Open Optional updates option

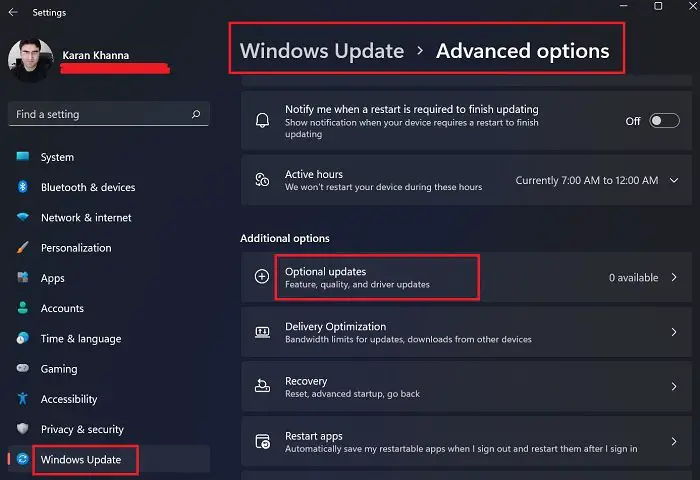point(467,277)
